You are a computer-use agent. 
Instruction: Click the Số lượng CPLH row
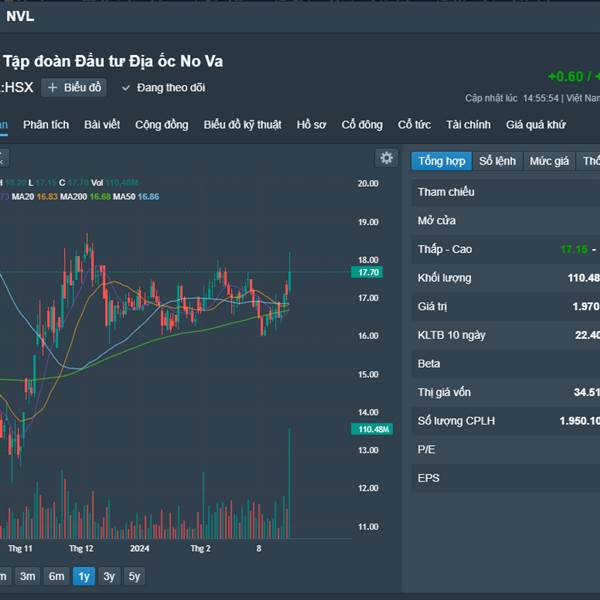coord(506,421)
